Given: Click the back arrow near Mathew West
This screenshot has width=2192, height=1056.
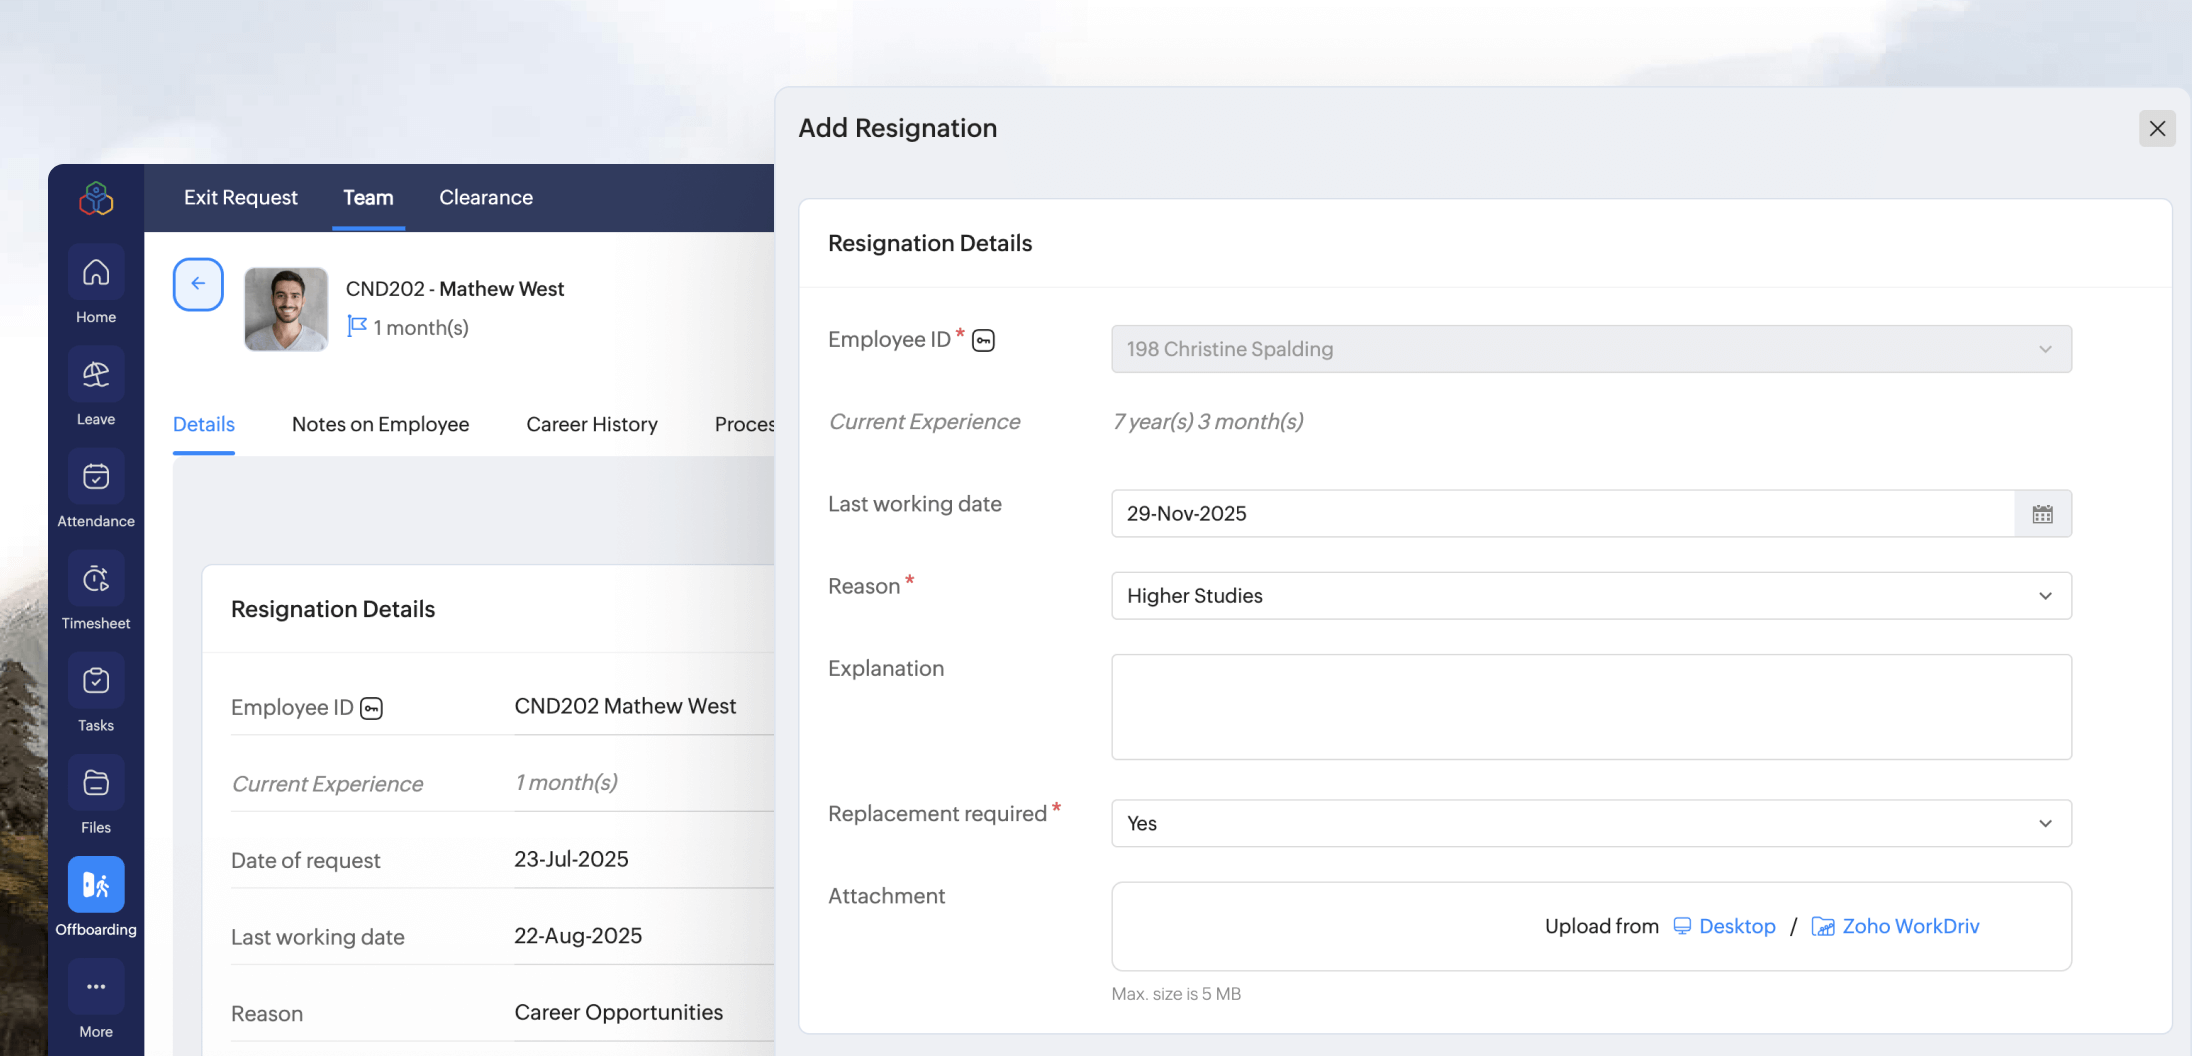Looking at the screenshot, I should 197,284.
